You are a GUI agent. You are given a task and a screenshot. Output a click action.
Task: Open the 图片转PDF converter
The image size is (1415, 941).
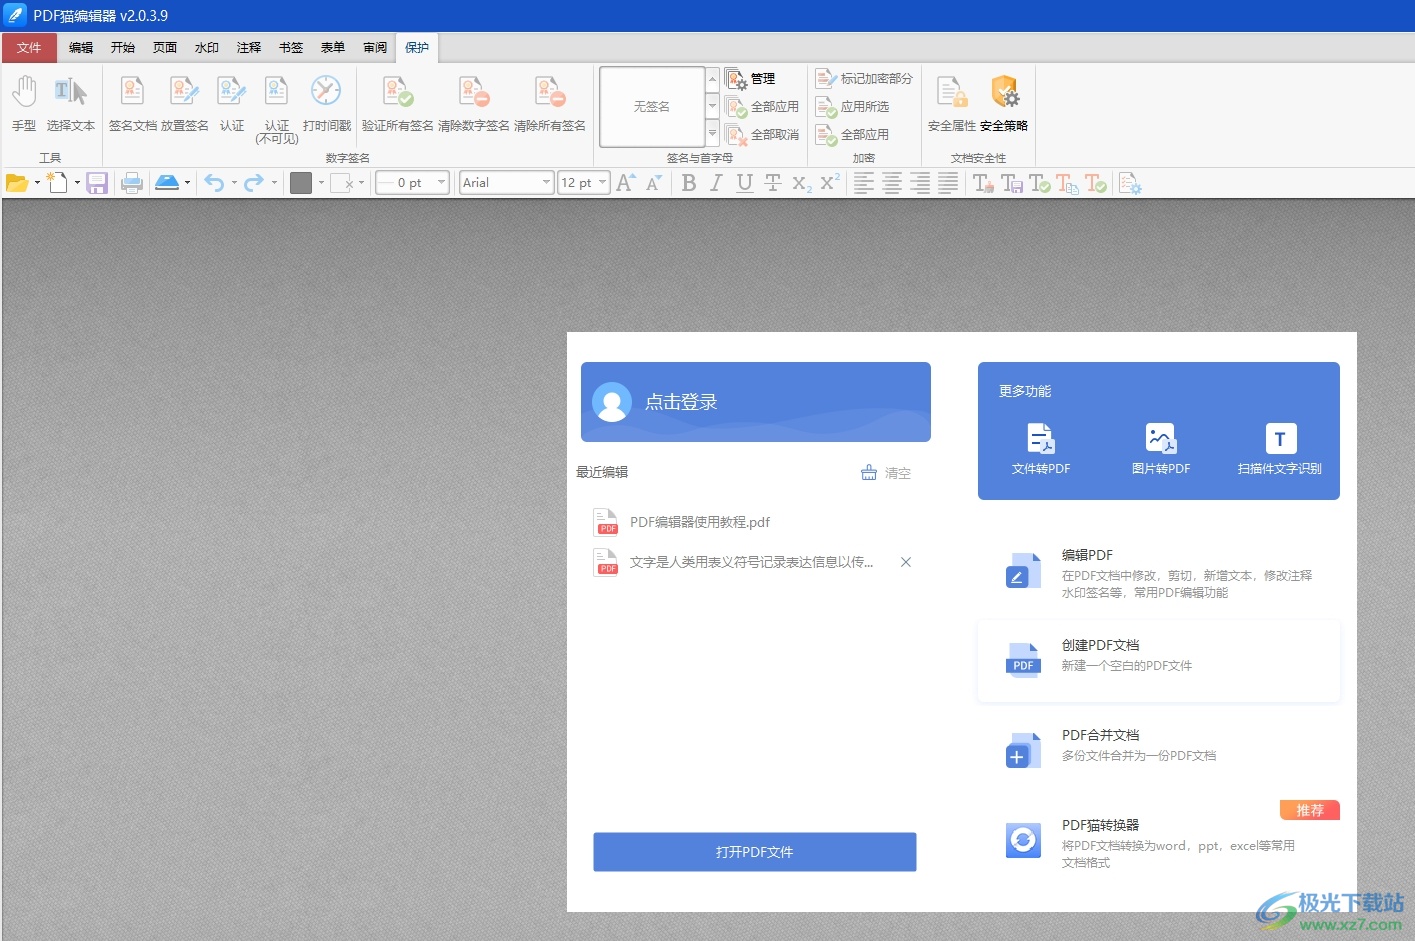pos(1161,449)
